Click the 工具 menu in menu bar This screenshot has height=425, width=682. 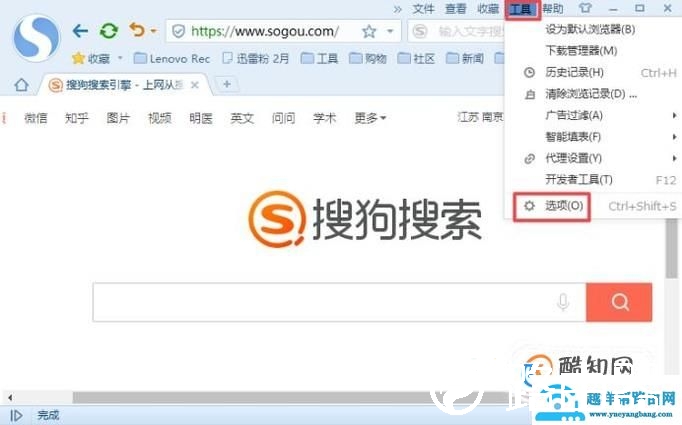[522, 9]
